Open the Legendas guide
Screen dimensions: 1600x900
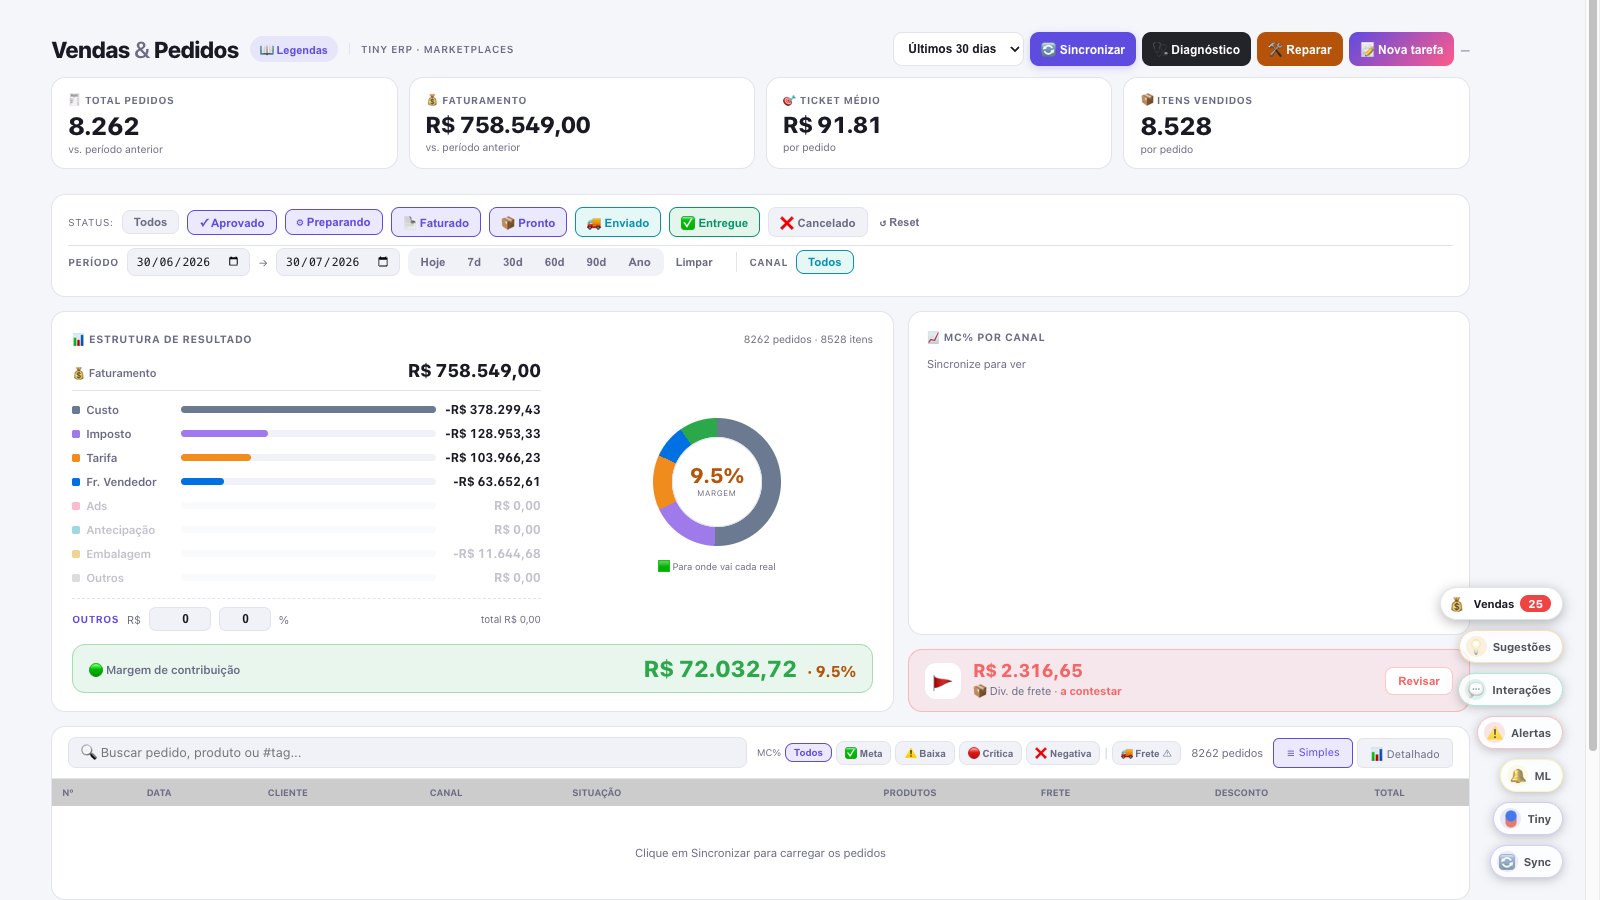click(294, 50)
